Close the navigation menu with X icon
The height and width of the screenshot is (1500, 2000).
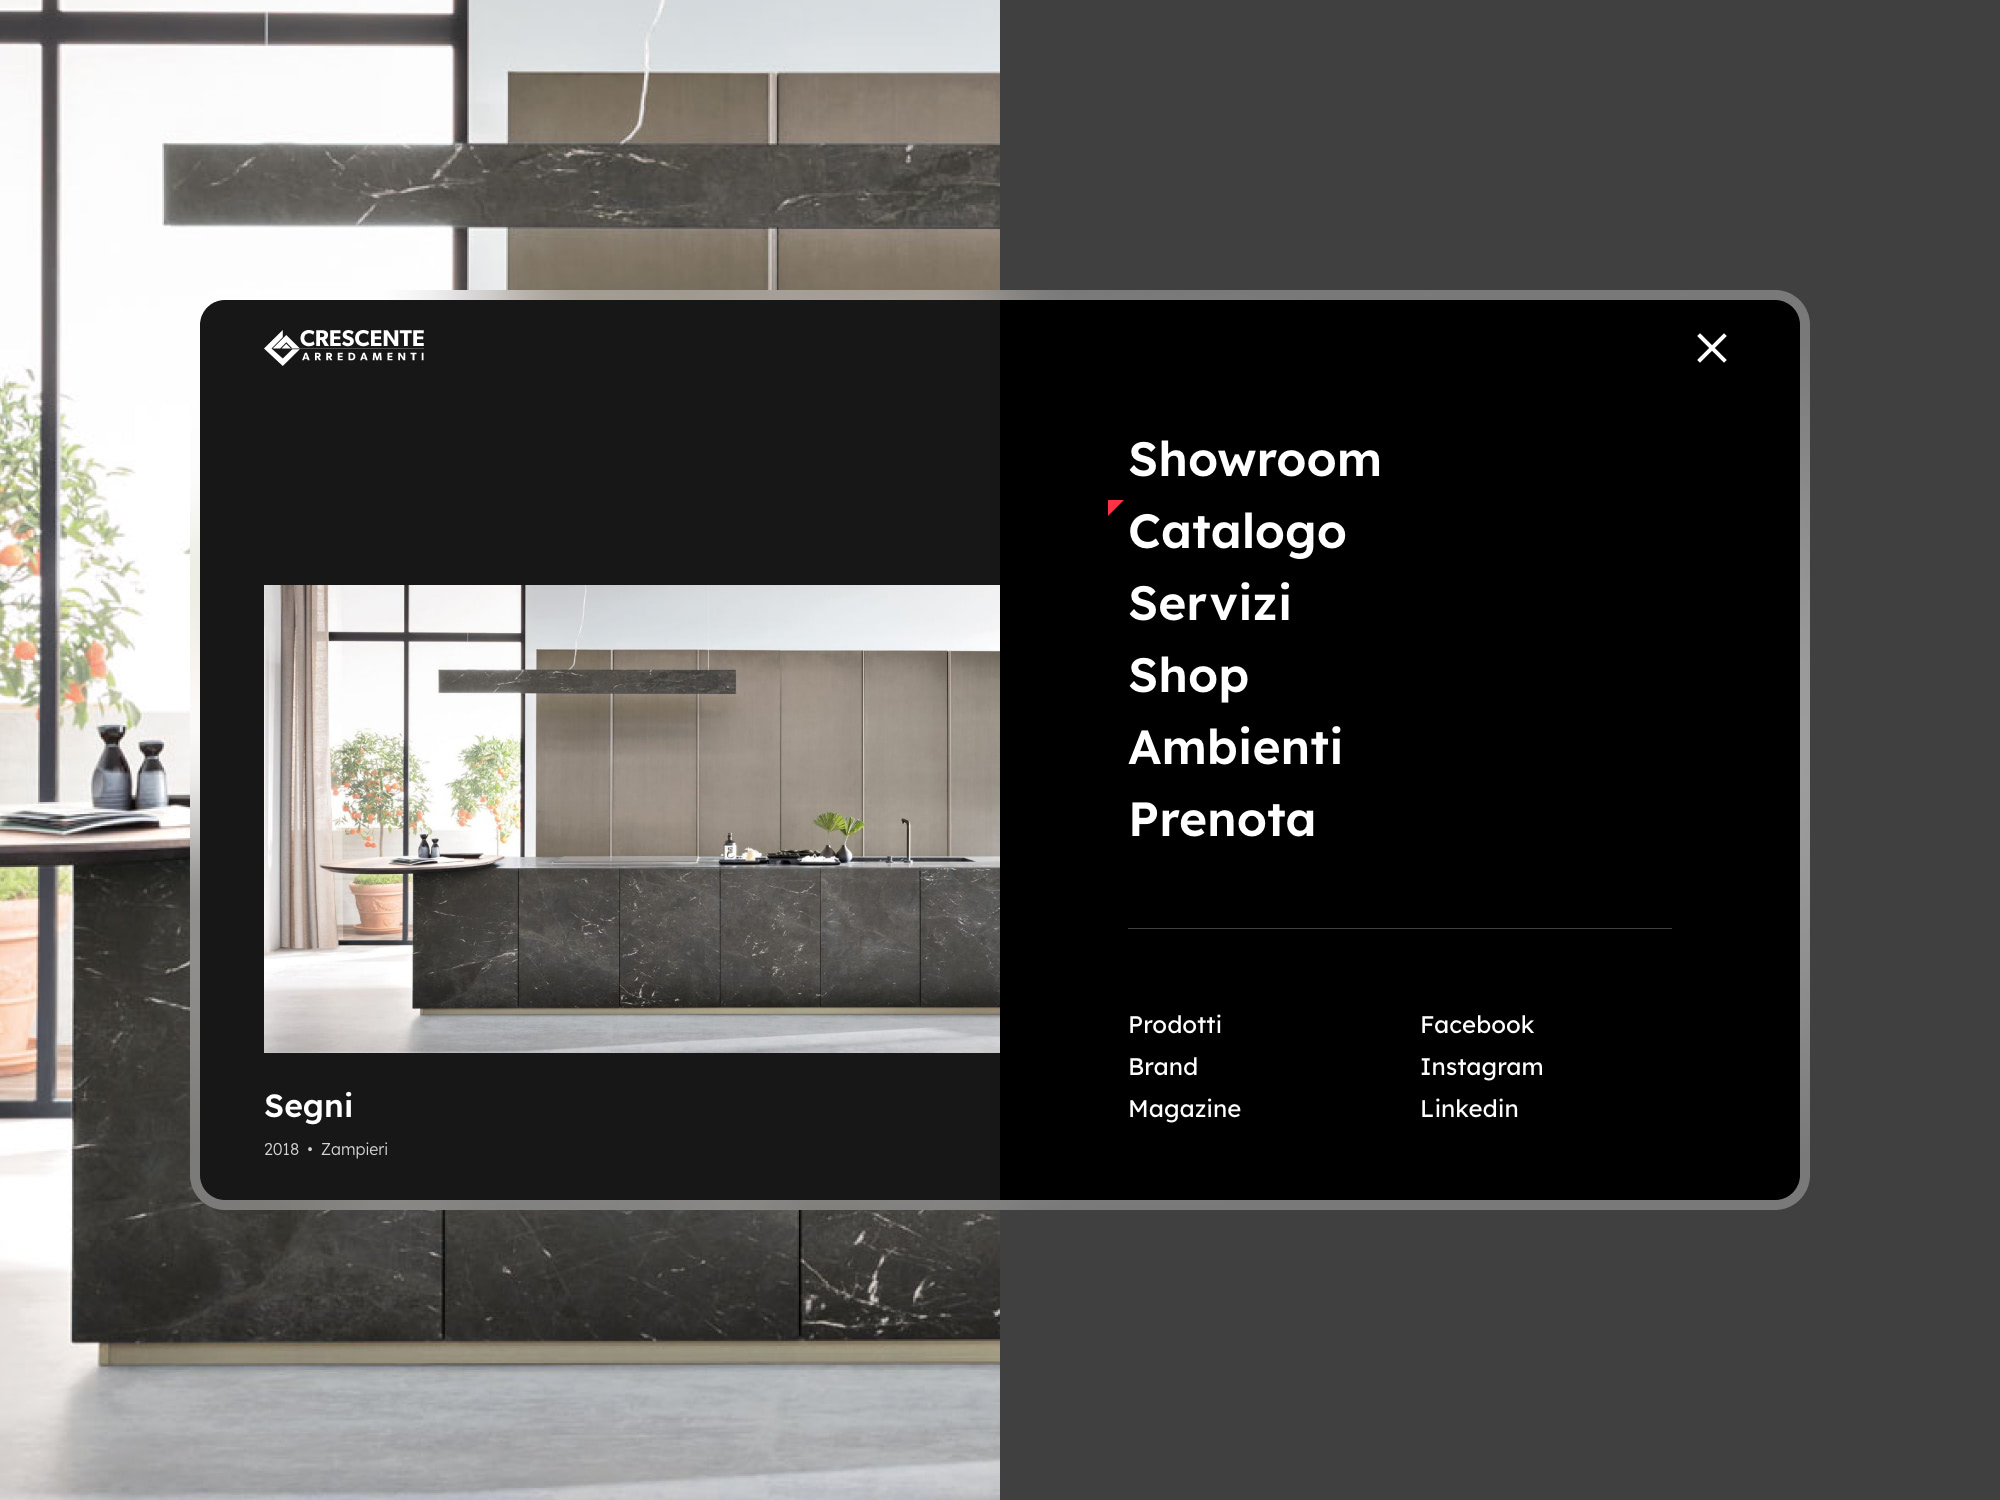(1712, 348)
